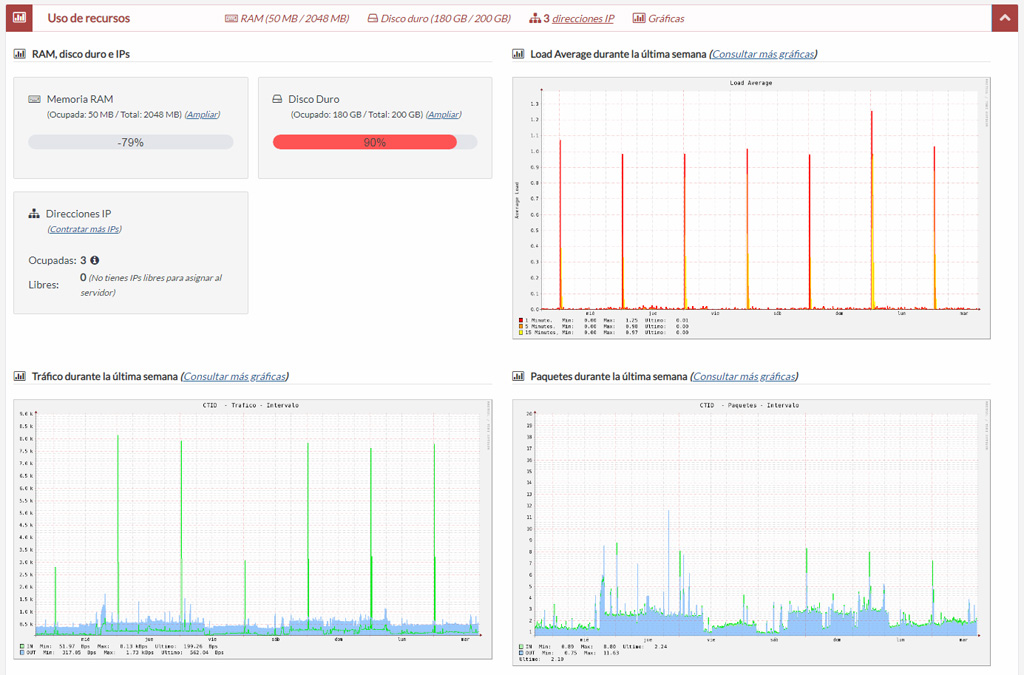The image size is (1024, 675).
Task: Collapse the Uso de recursos panel
Action: 1004,18
